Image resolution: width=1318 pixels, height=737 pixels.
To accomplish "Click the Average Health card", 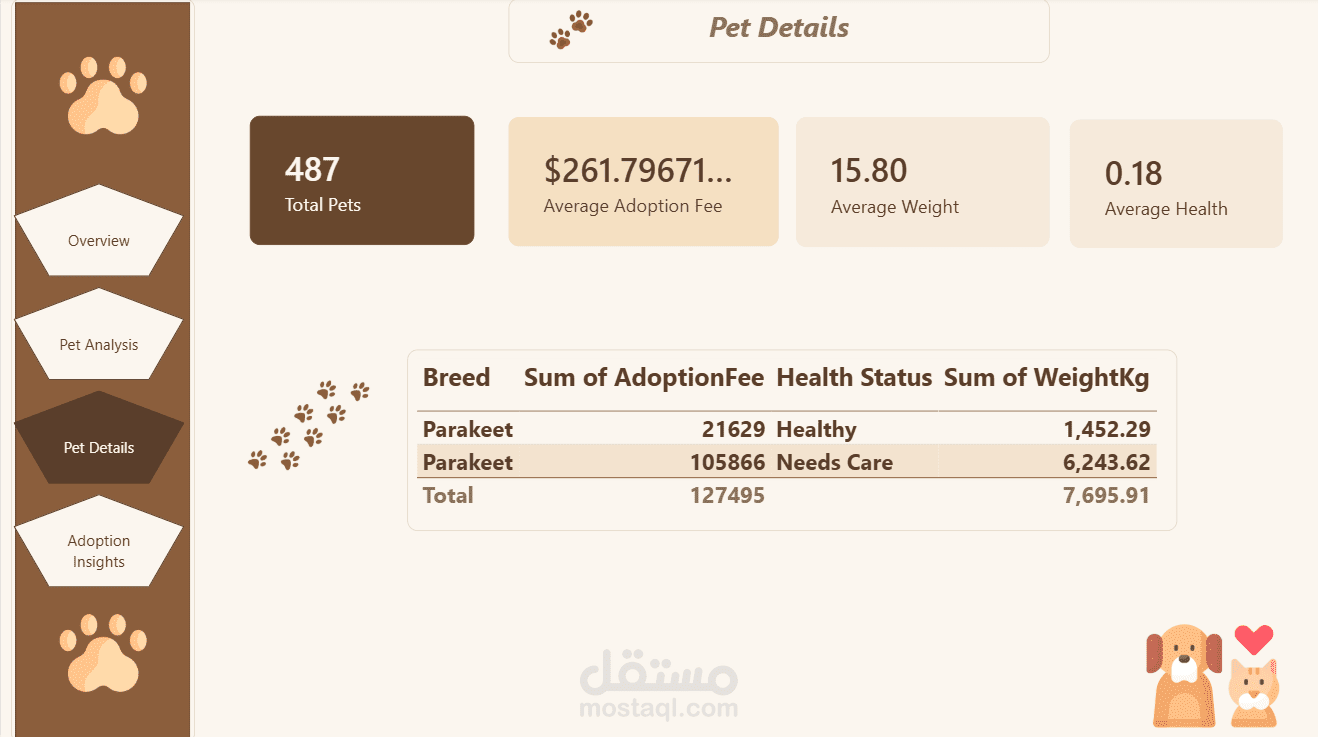I will 1176,184.
